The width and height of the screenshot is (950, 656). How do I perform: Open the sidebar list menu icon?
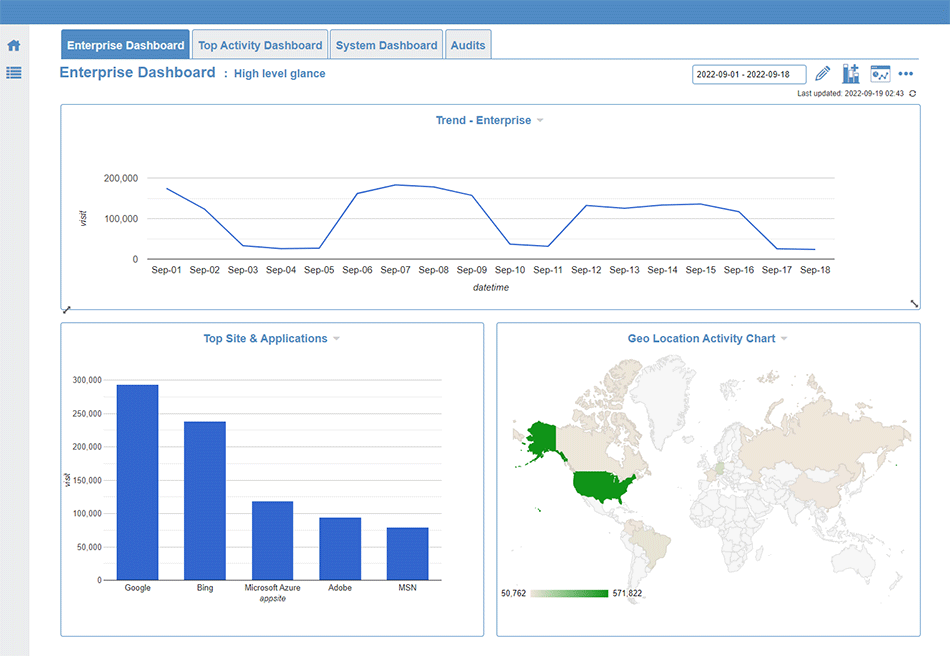[13, 72]
